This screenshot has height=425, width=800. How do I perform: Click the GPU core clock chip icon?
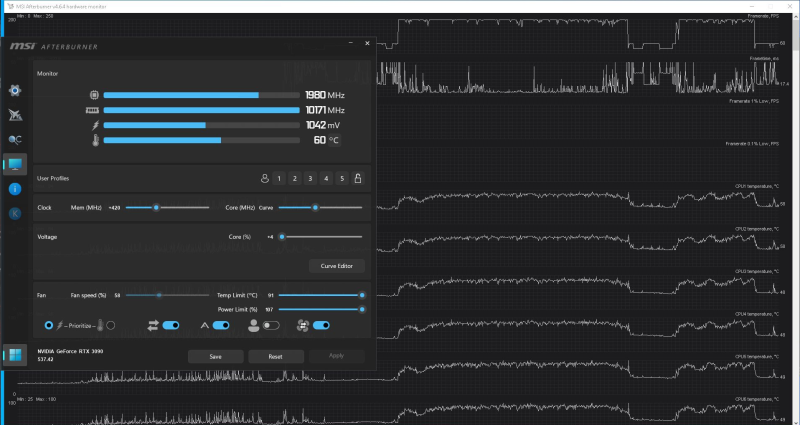point(94,95)
